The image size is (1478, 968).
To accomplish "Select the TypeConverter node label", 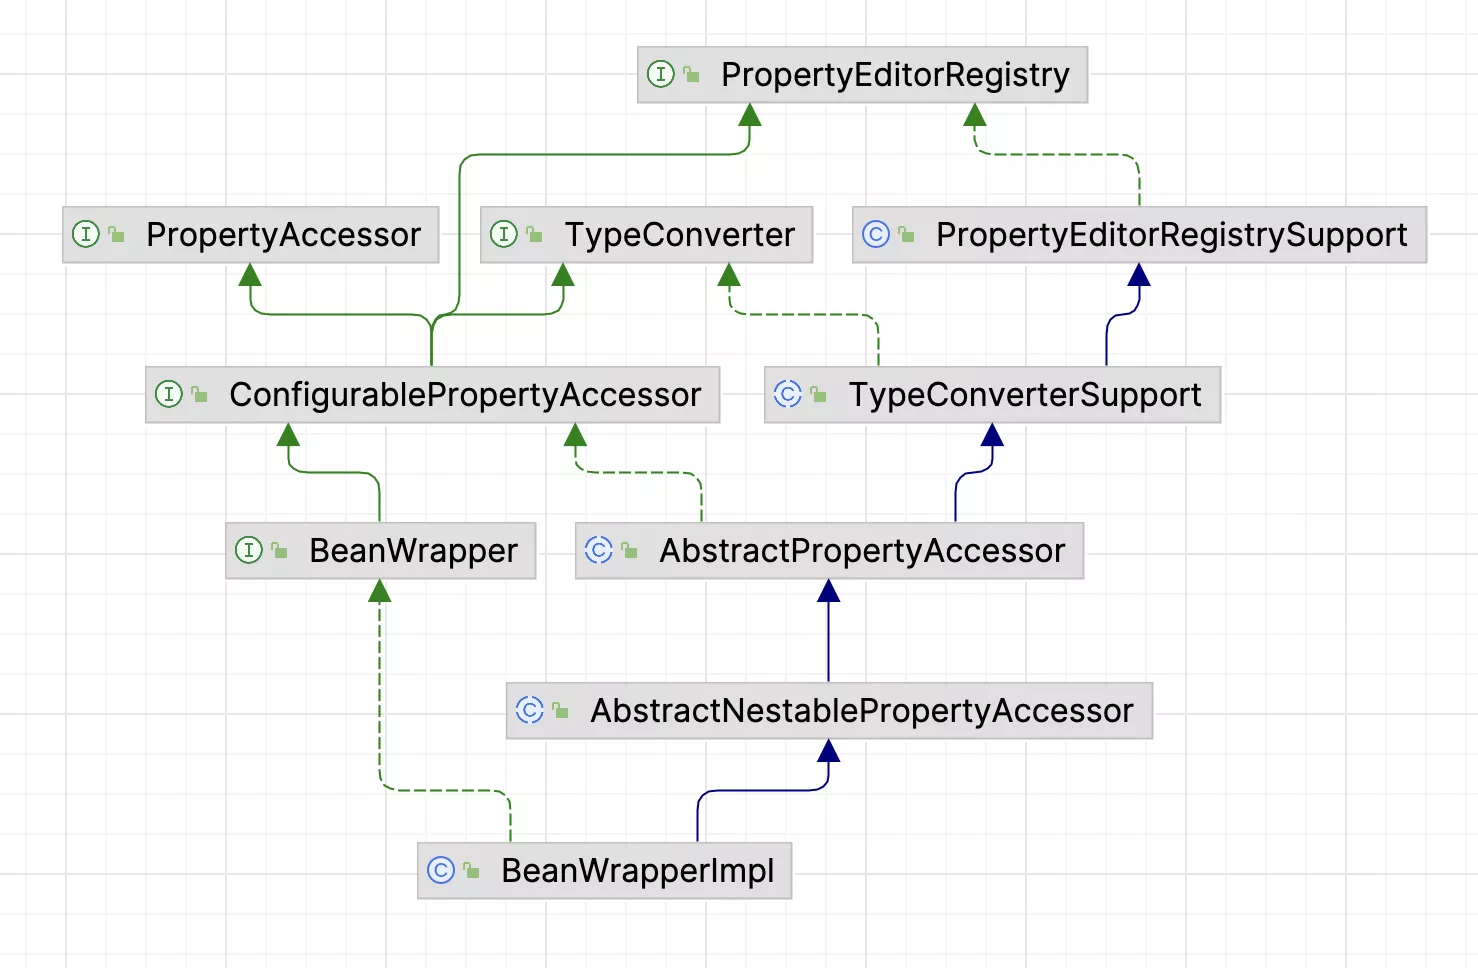I will tap(679, 235).
